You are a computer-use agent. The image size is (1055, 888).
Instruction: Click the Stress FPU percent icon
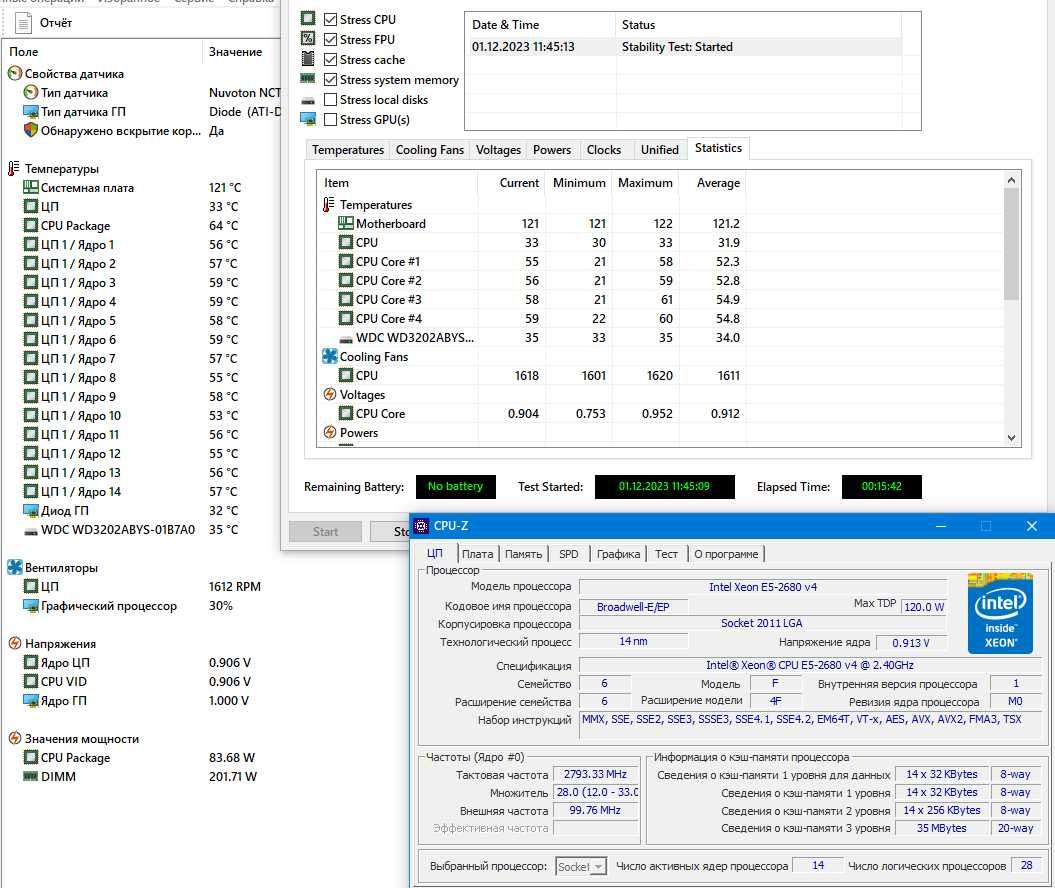[307, 38]
